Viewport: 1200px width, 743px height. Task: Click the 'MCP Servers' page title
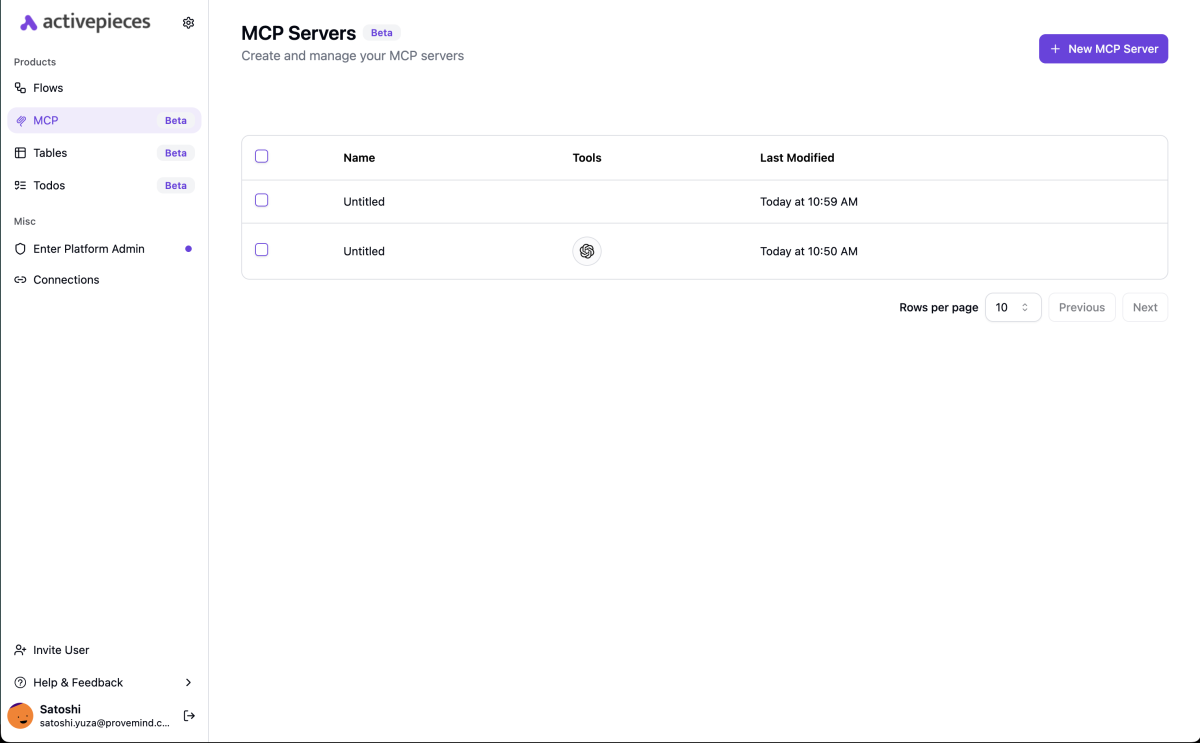tap(299, 33)
